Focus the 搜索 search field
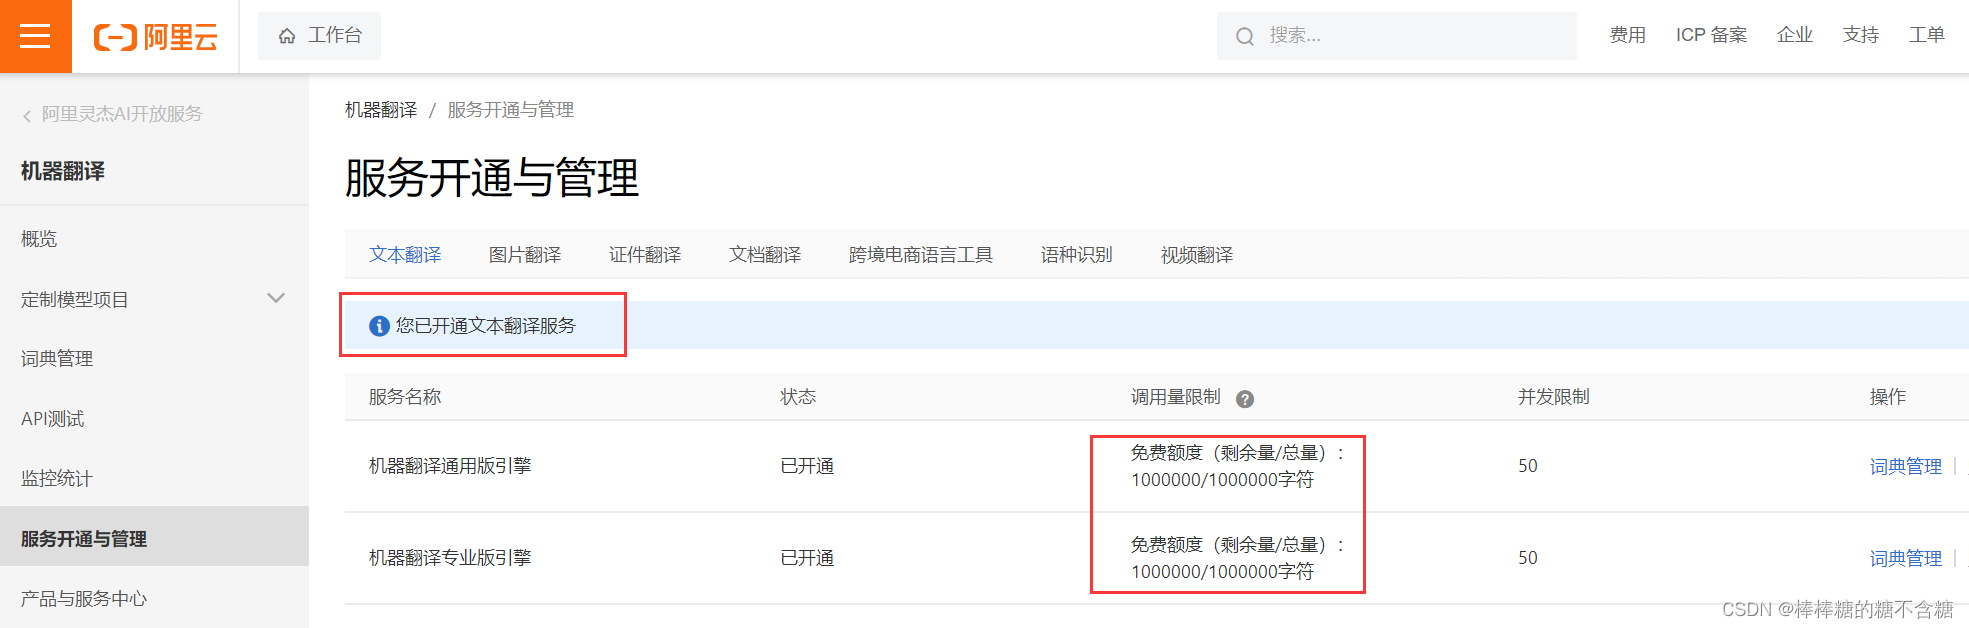1969x628 pixels. point(1396,36)
